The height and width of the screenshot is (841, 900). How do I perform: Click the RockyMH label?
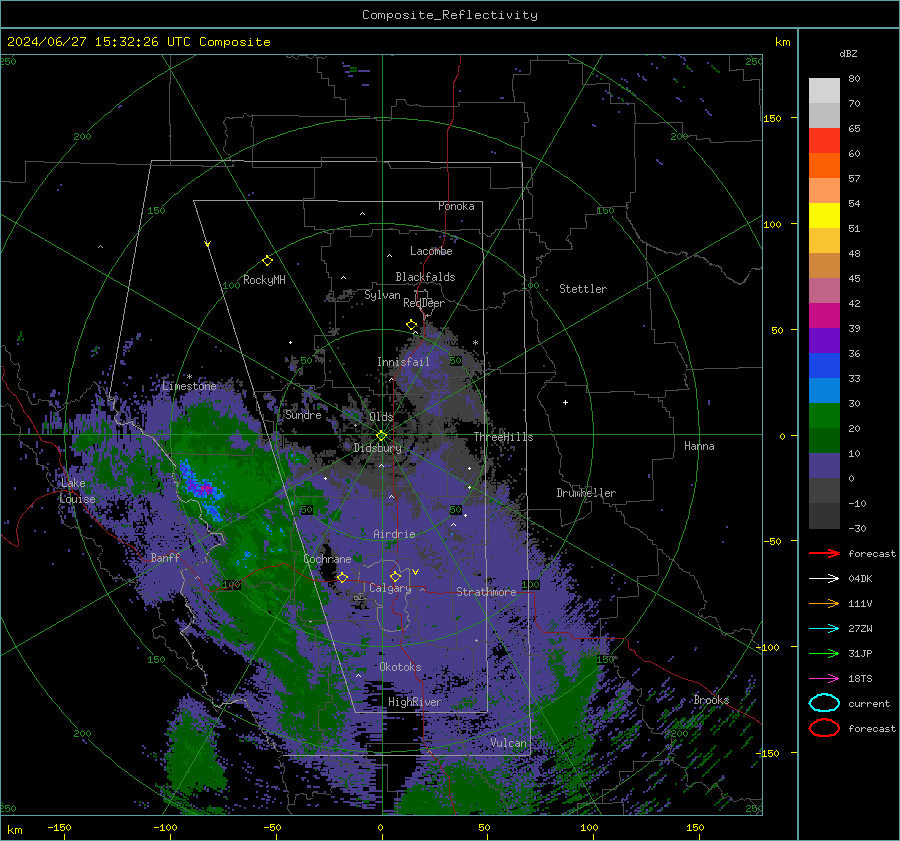(265, 280)
